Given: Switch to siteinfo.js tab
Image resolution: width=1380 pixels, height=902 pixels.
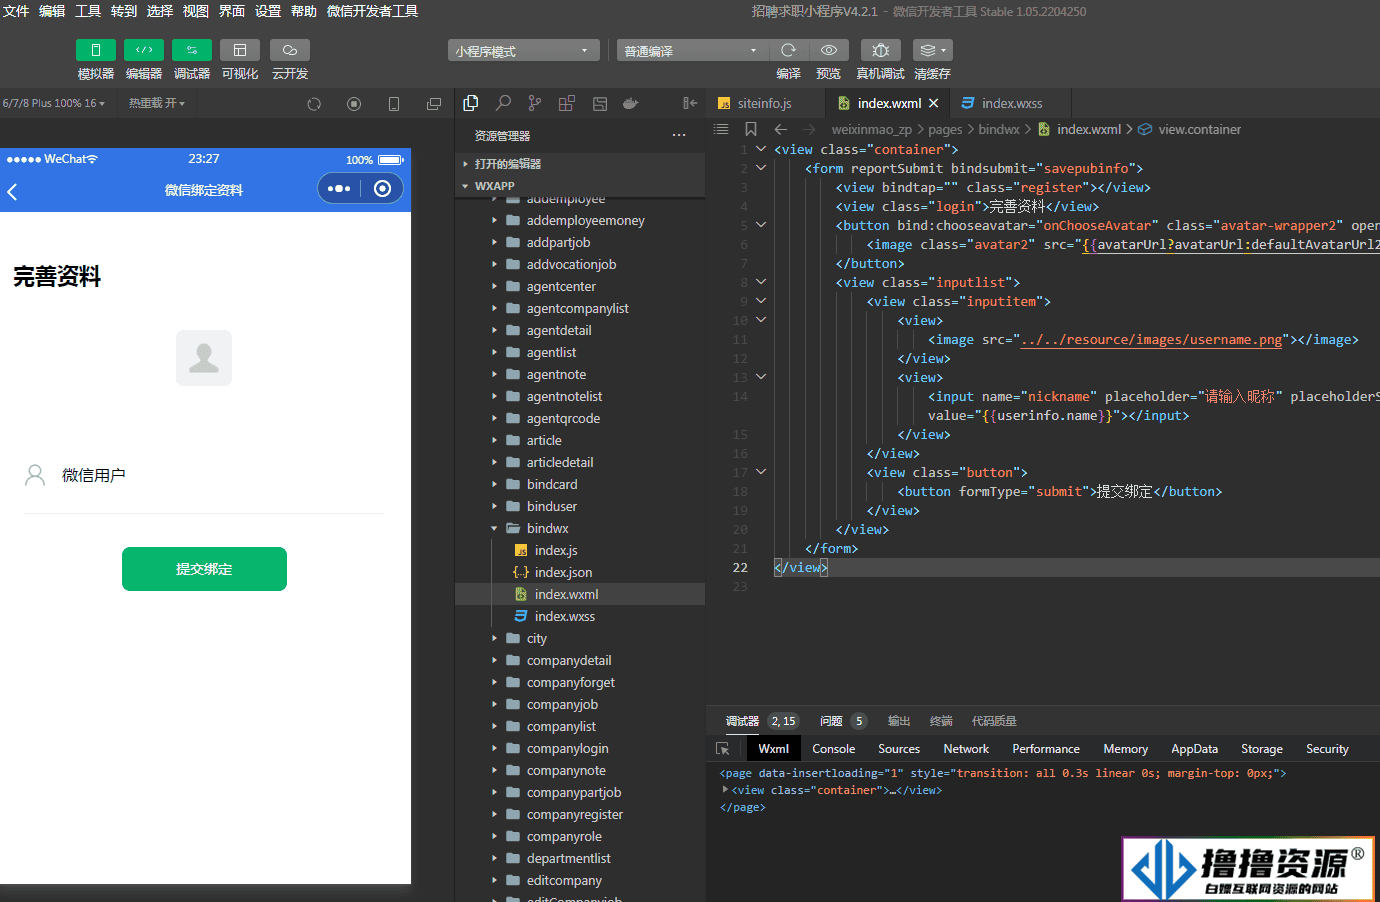Looking at the screenshot, I should click(x=765, y=103).
